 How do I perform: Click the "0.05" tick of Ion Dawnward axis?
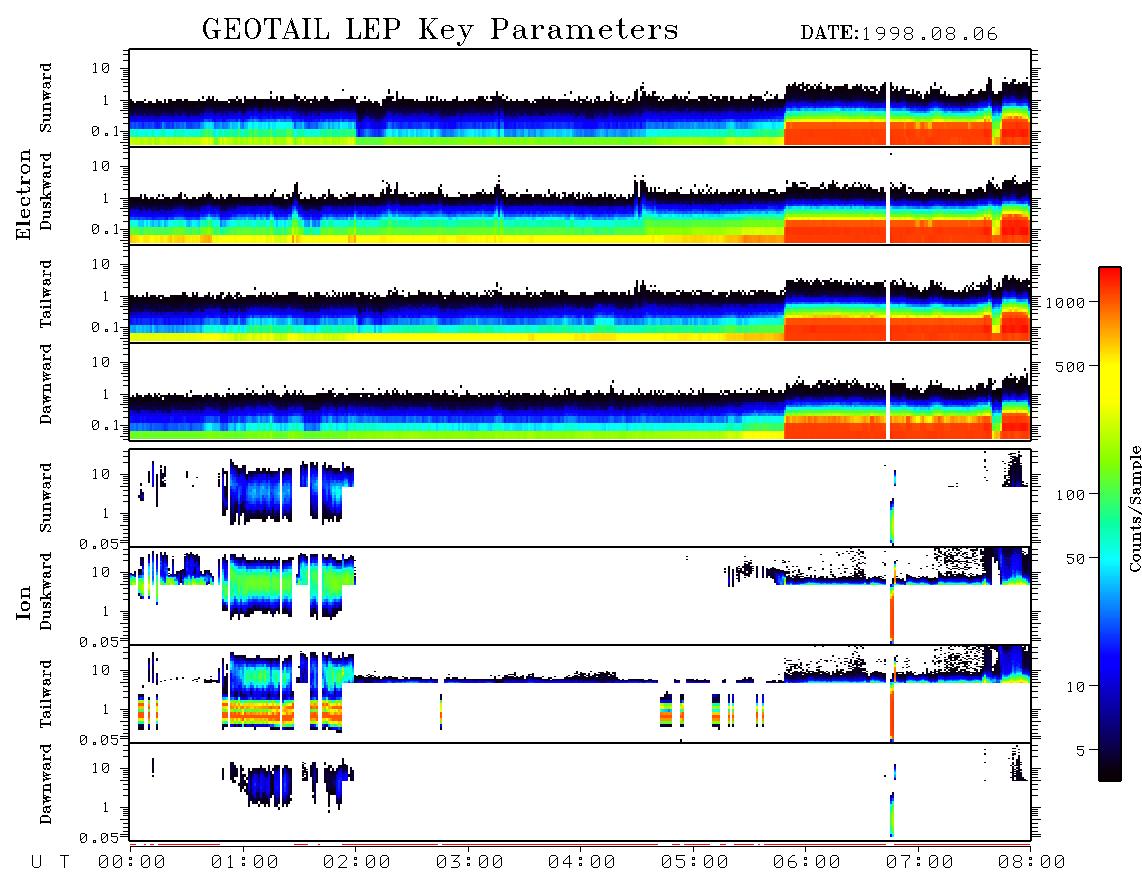click(98, 838)
